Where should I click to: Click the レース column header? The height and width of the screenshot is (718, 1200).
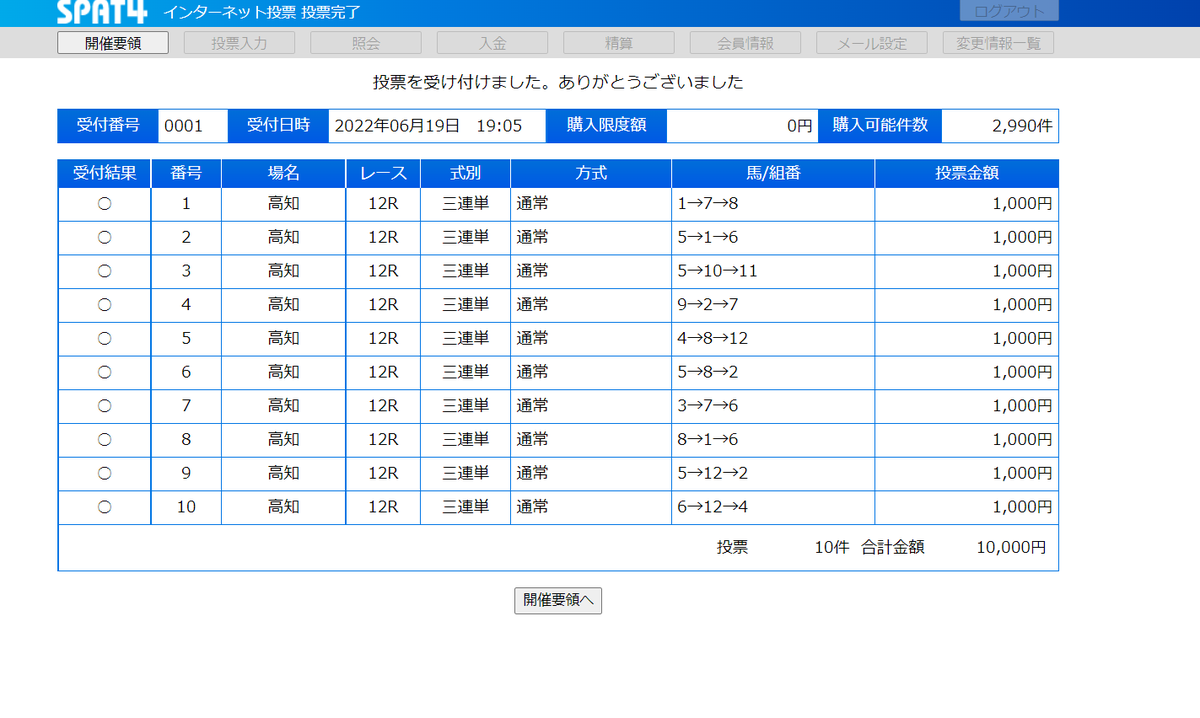383,173
